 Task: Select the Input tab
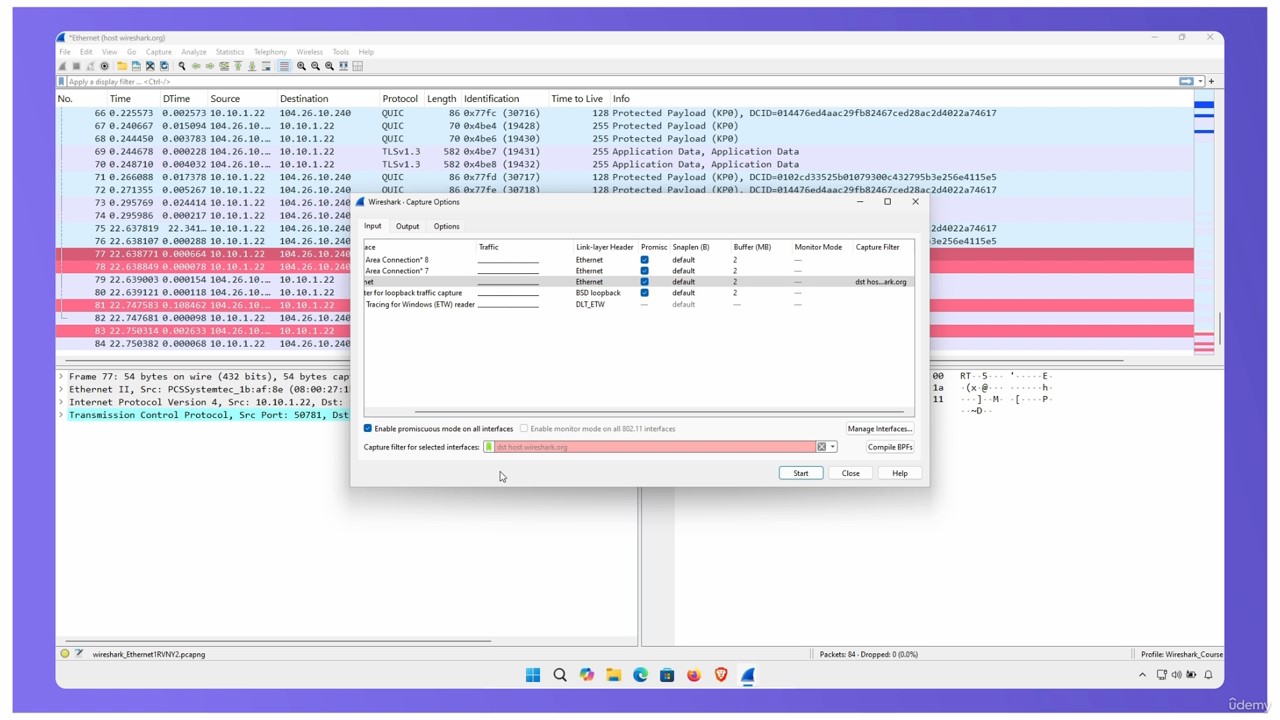pos(373,226)
